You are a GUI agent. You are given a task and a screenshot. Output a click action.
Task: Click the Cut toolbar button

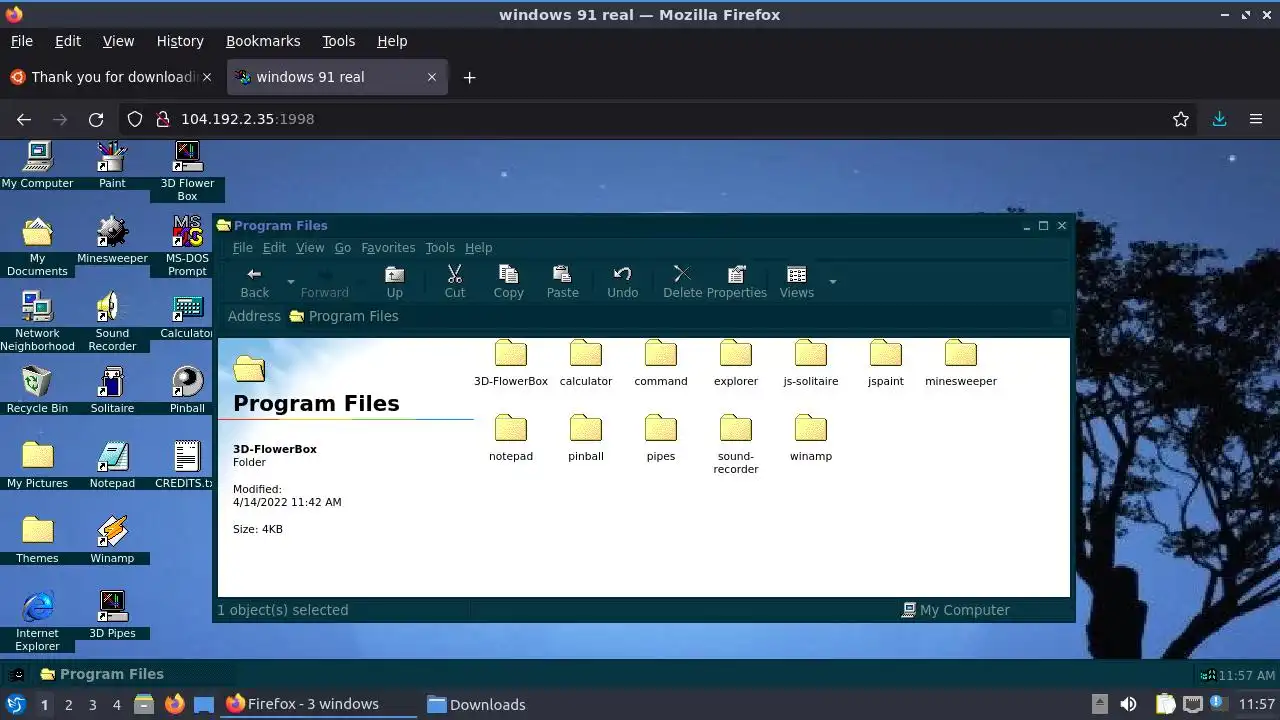pyautogui.click(x=455, y=282)
